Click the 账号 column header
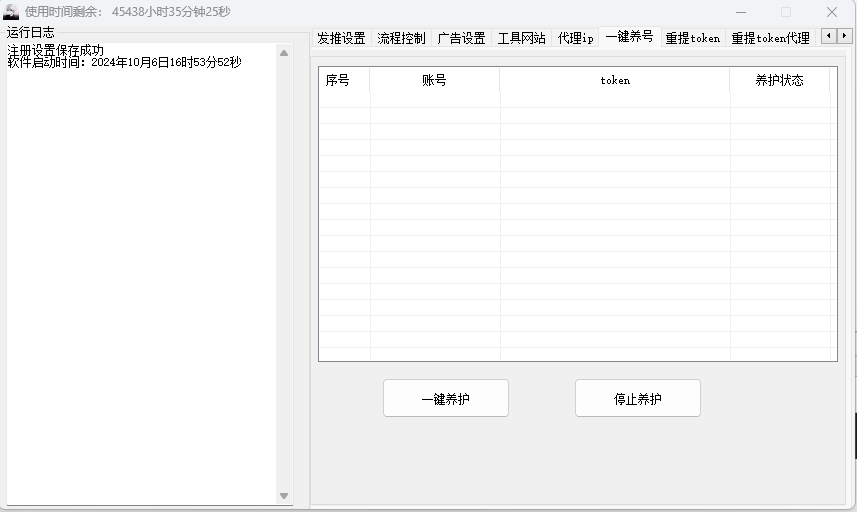Screen dimensions: 857x512 click(x=434, y=80)
